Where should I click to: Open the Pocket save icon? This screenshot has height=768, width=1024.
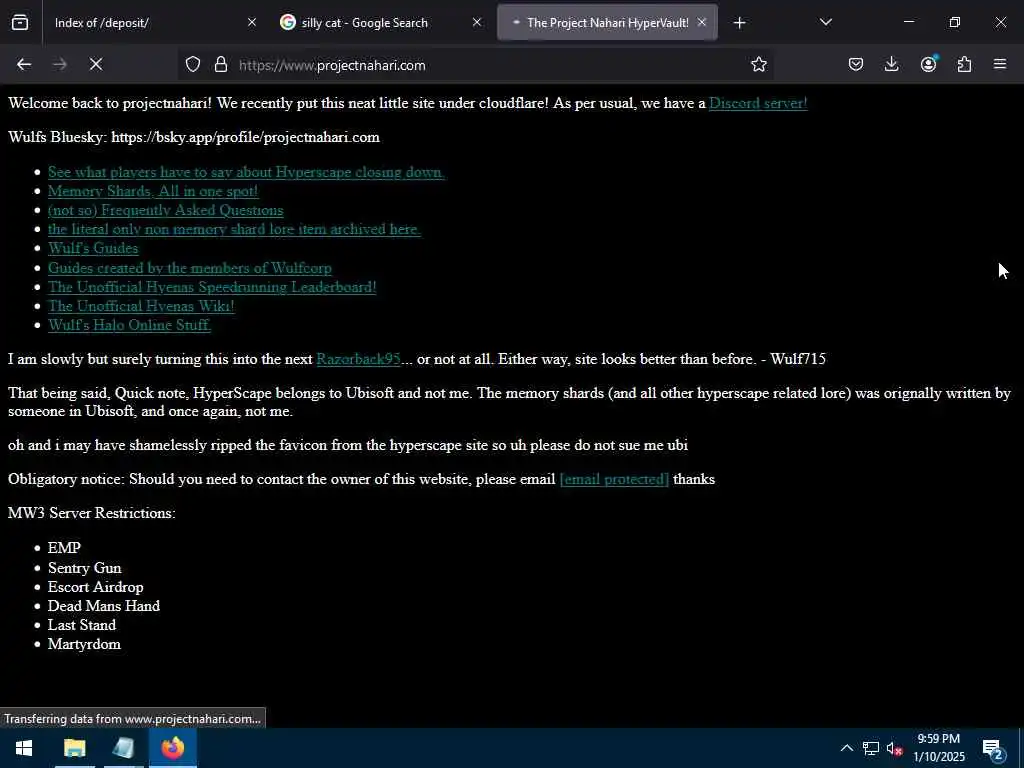click(856, 64)
